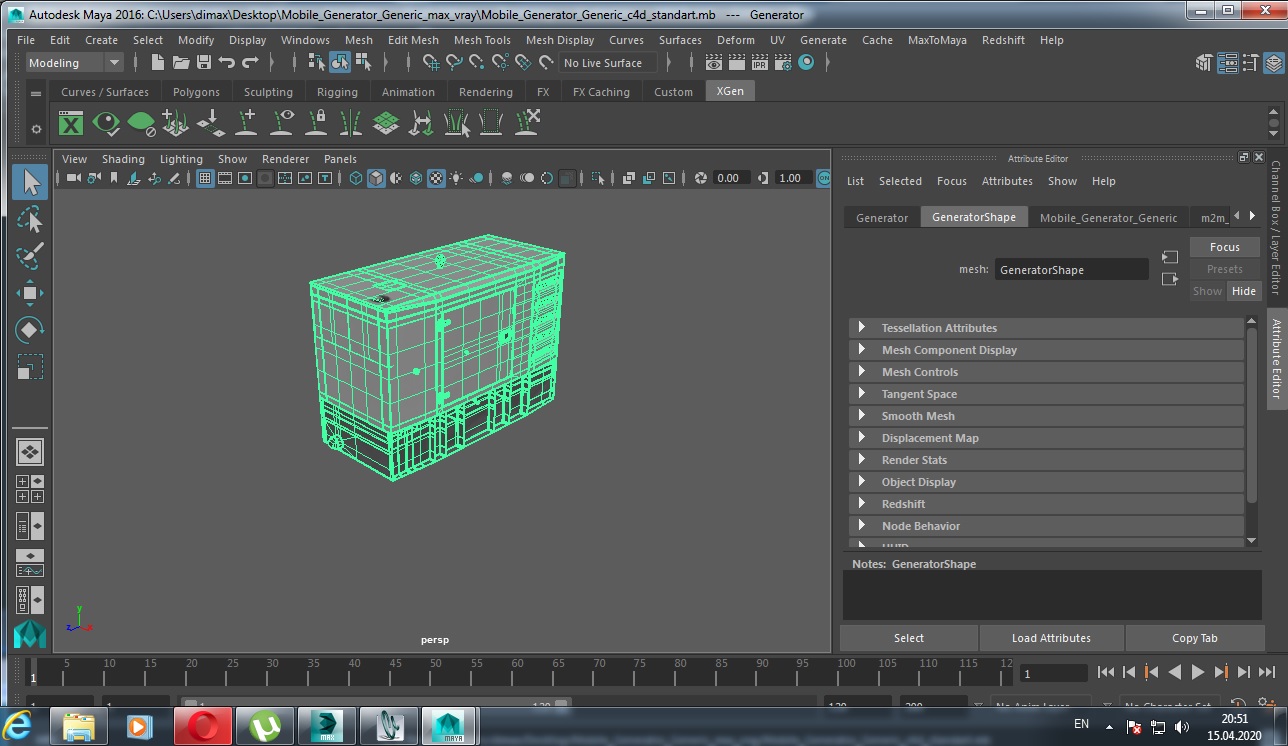The image size is (1288, 746).
Task: Click the Copy Tab button
Action: (1194, 638)
